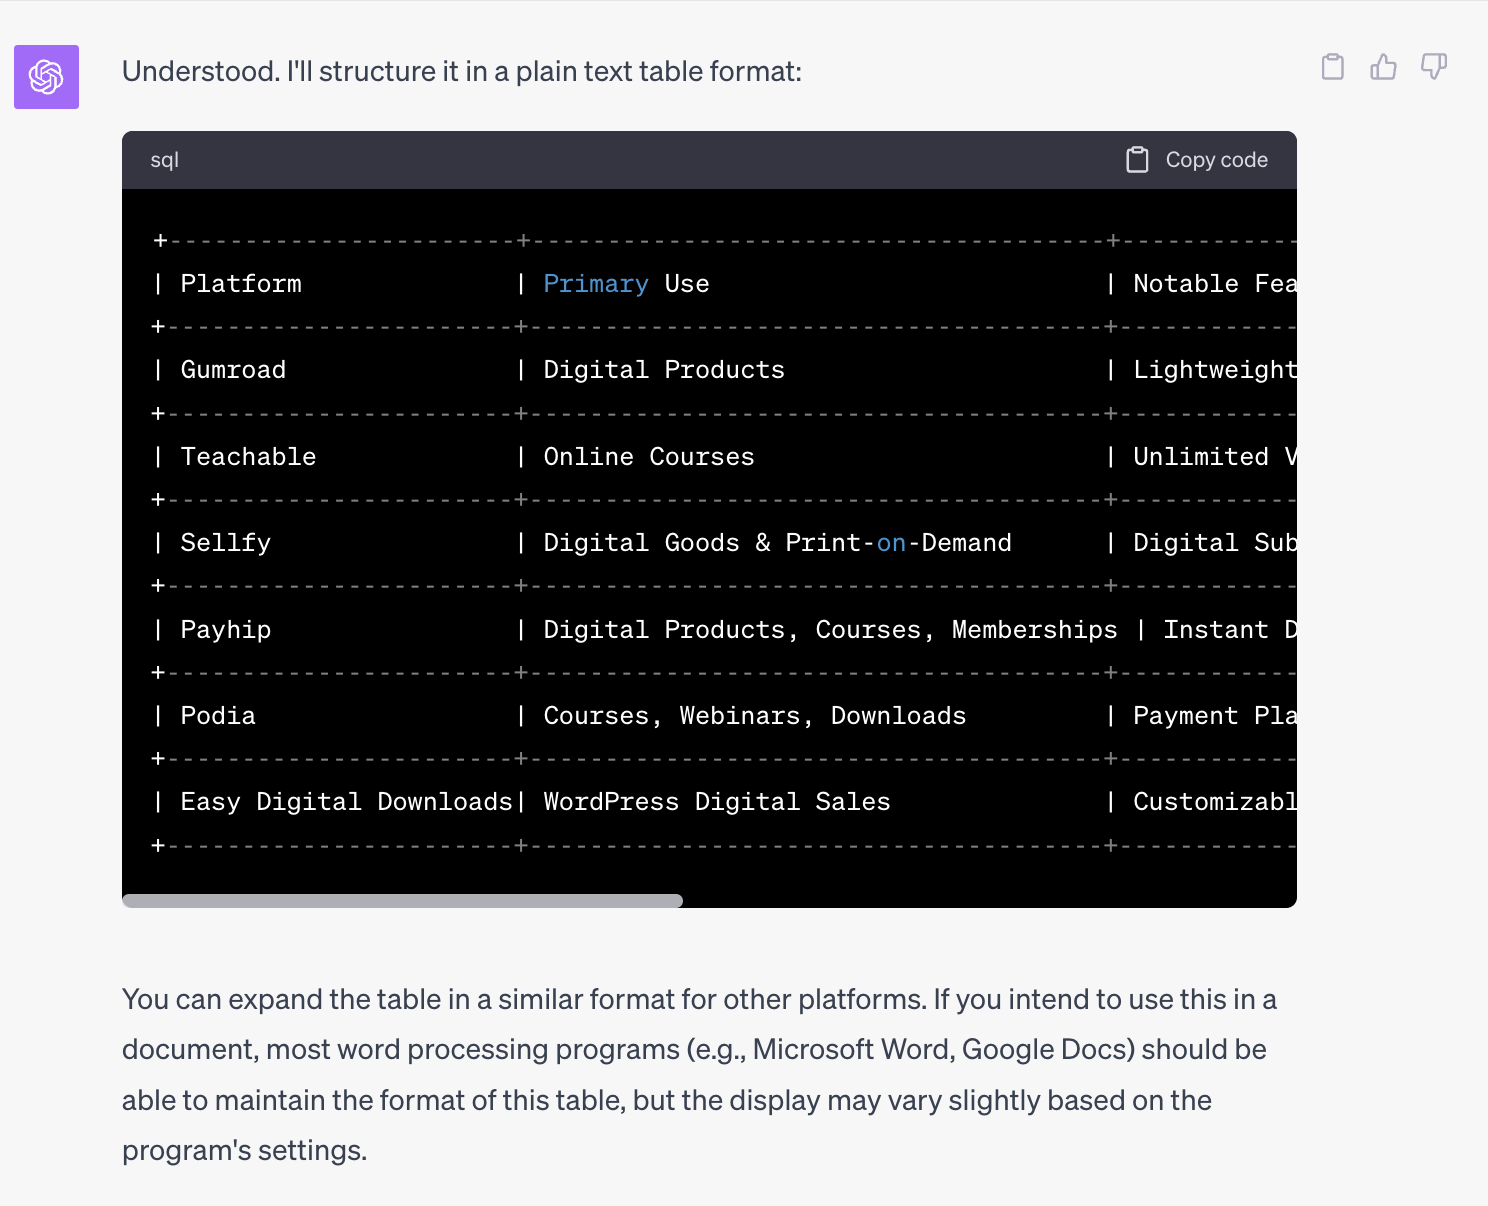This screenshot has width=1488, height=1206.
Task: Click the Payhip platform entry
Action: [226, 630]
